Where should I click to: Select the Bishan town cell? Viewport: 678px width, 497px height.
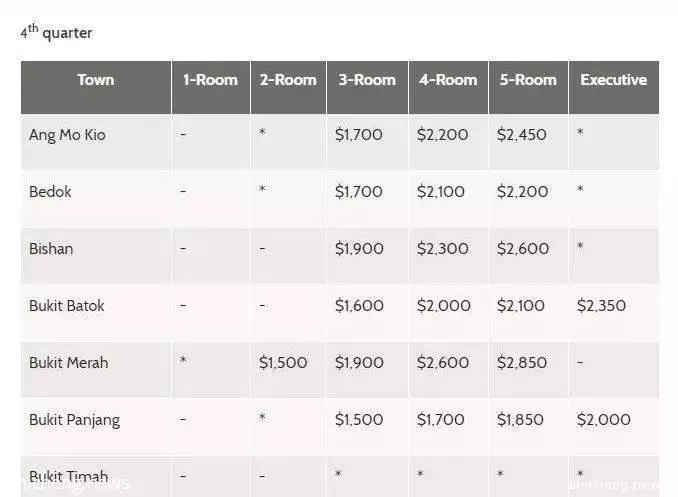click(51, 249)
